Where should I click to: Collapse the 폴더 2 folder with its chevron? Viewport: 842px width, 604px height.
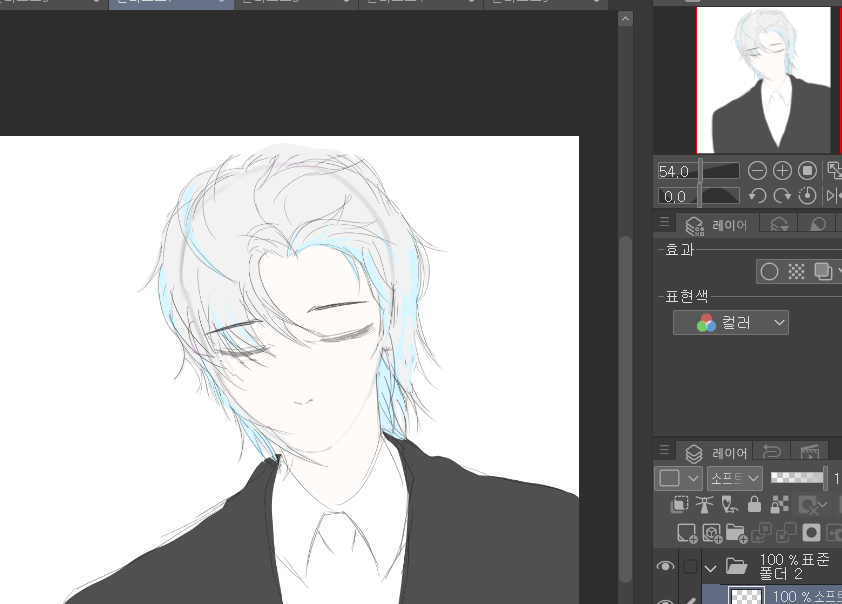coord(710,567)
